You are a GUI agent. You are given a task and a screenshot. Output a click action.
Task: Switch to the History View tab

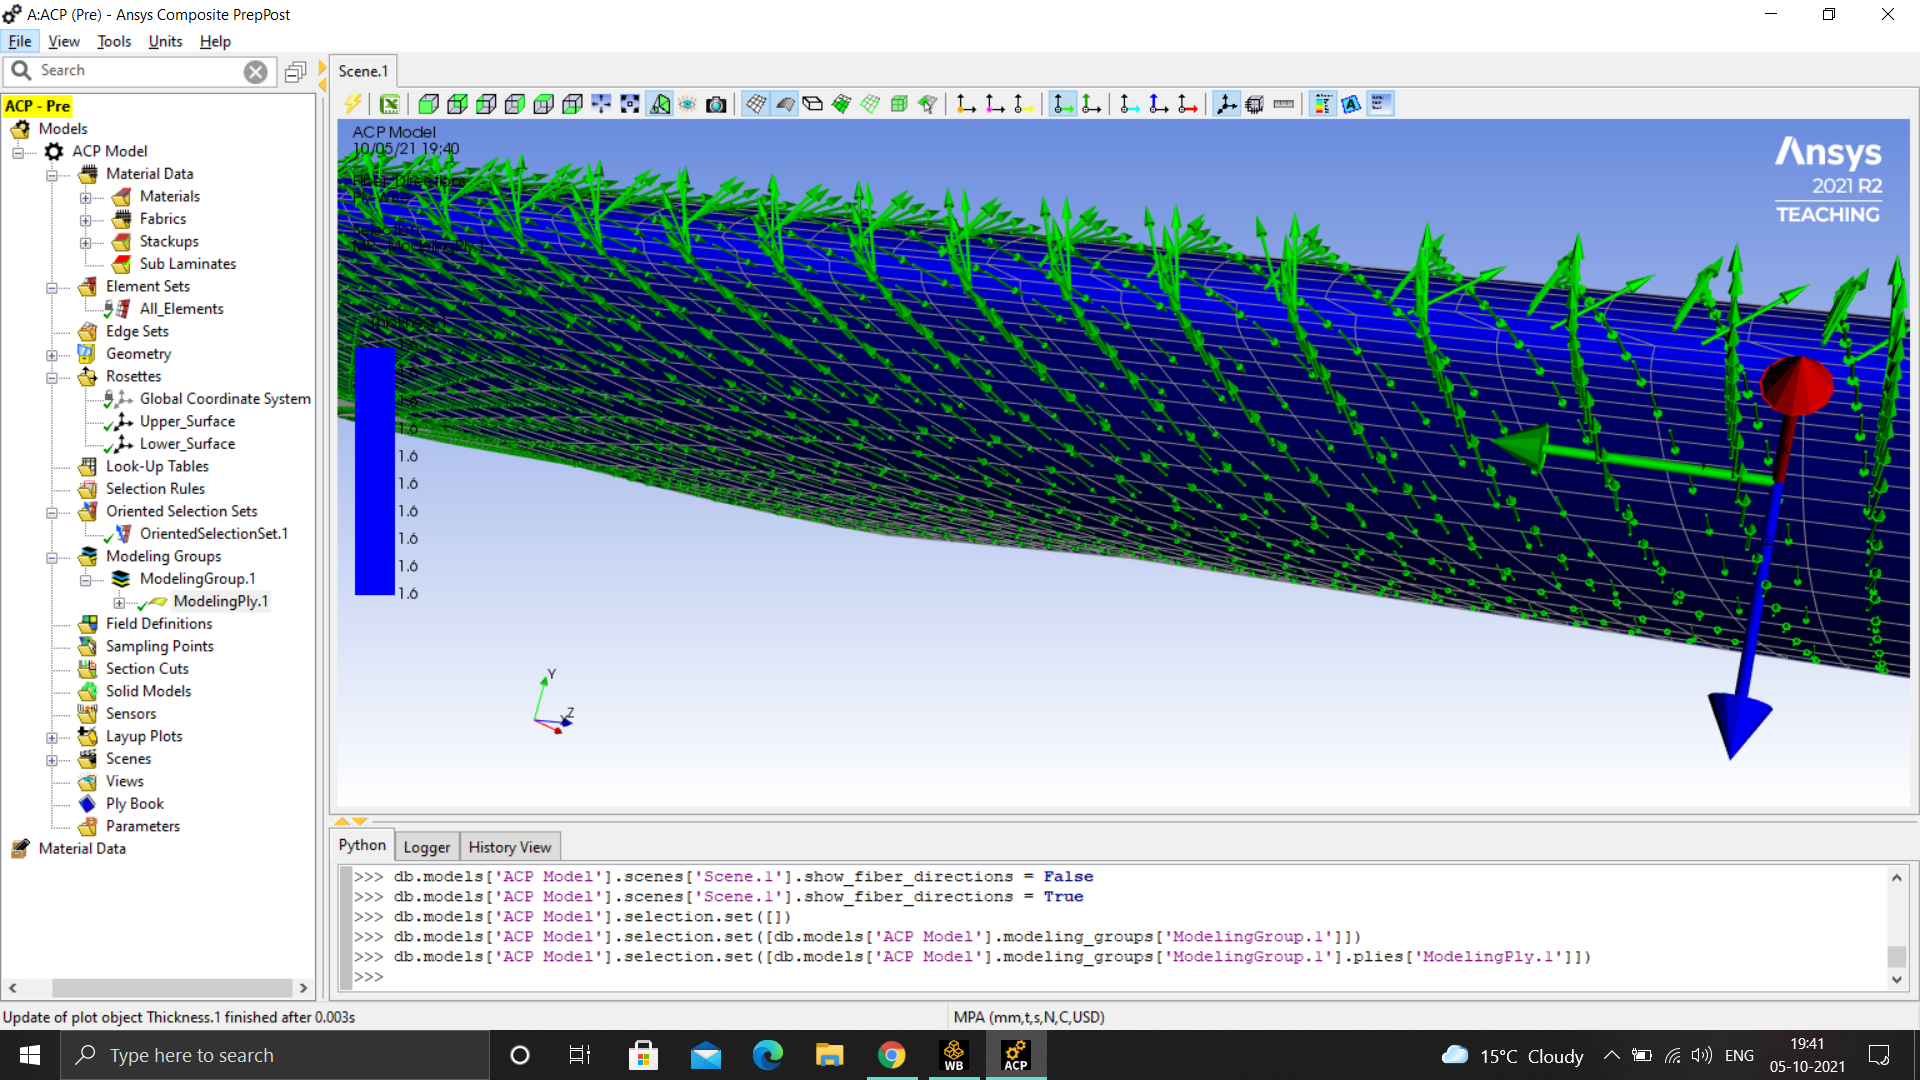click(510, 847)
